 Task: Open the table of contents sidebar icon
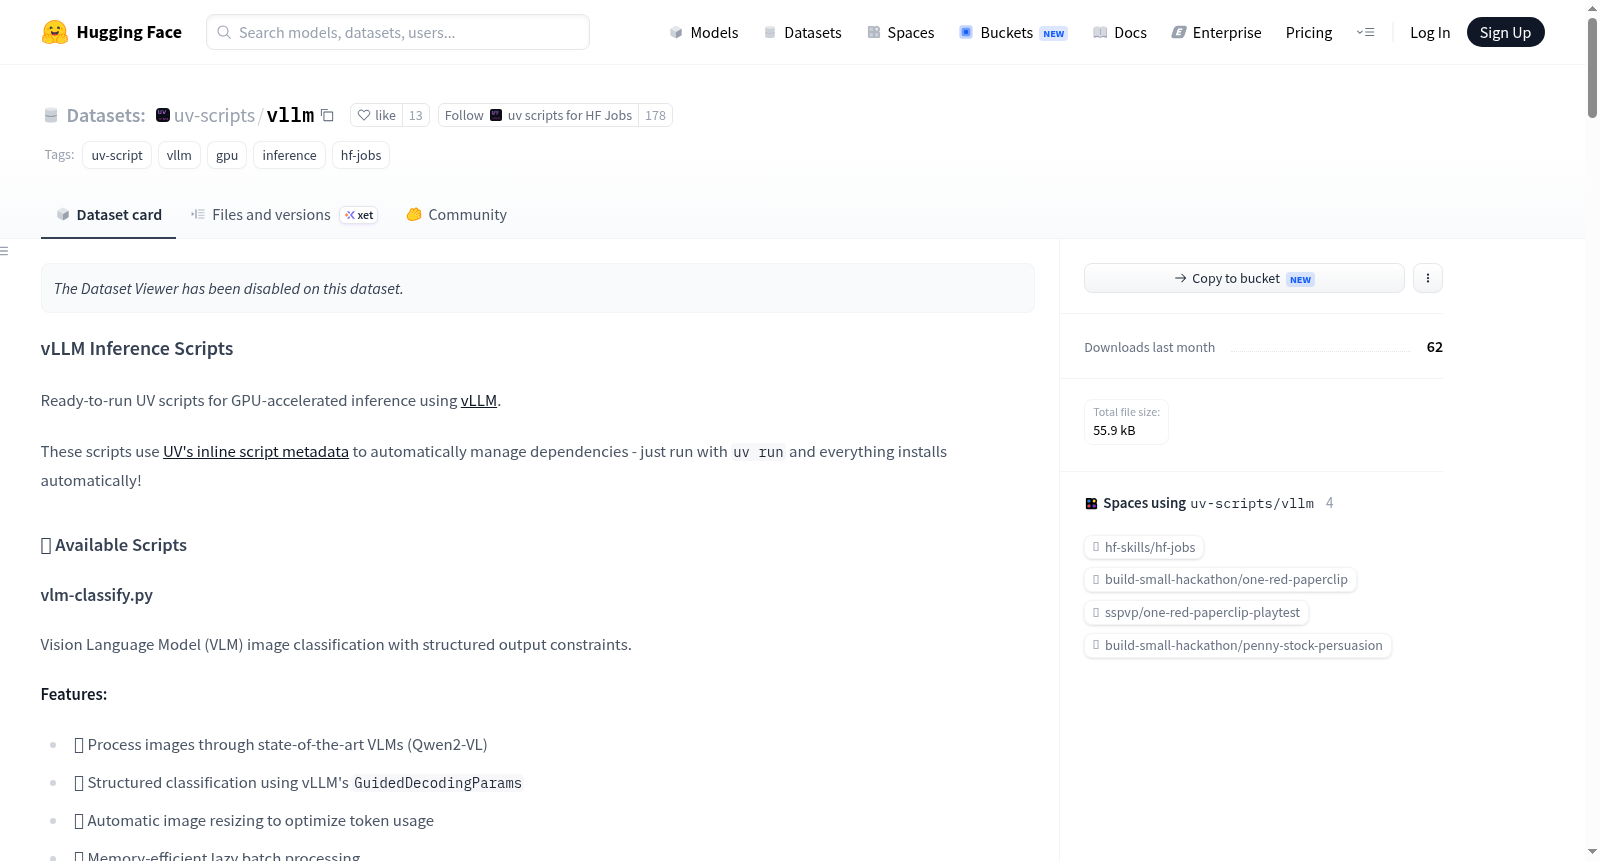[x=5, y=251]
